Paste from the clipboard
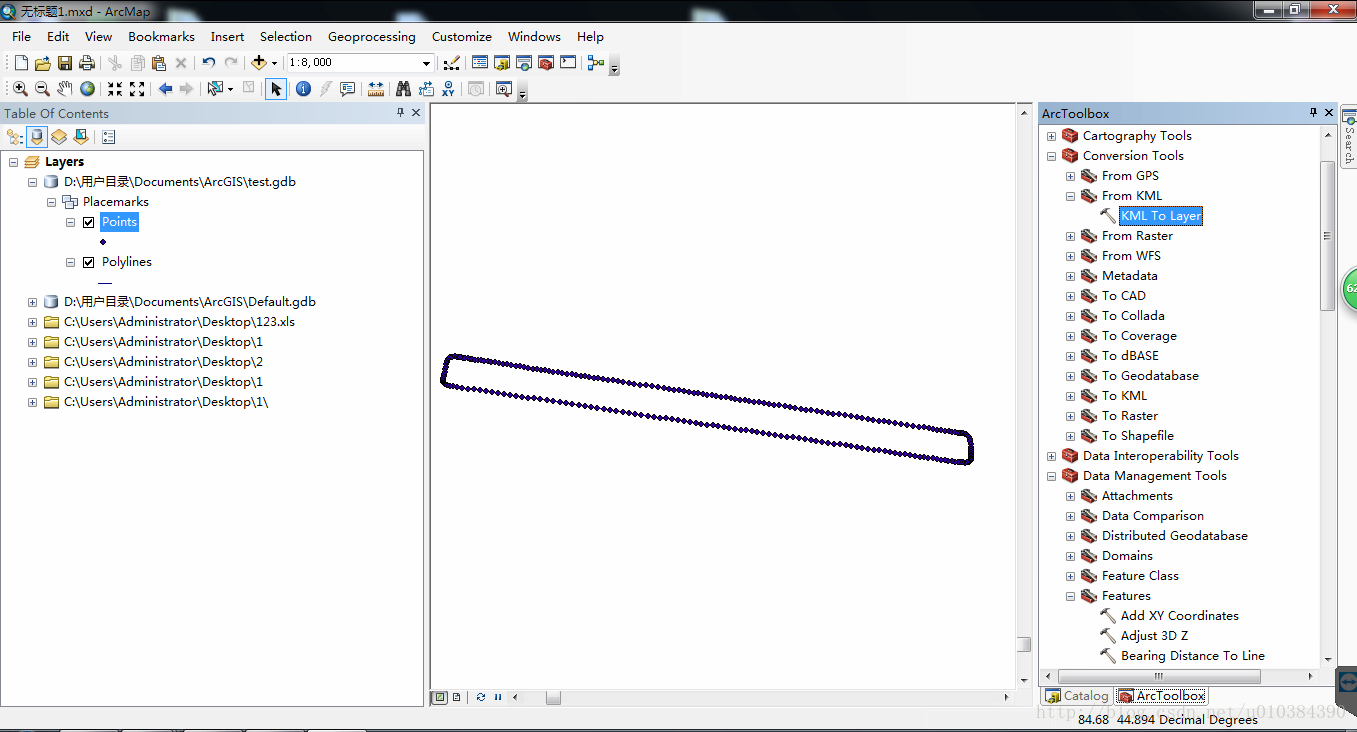 point(159,63)
